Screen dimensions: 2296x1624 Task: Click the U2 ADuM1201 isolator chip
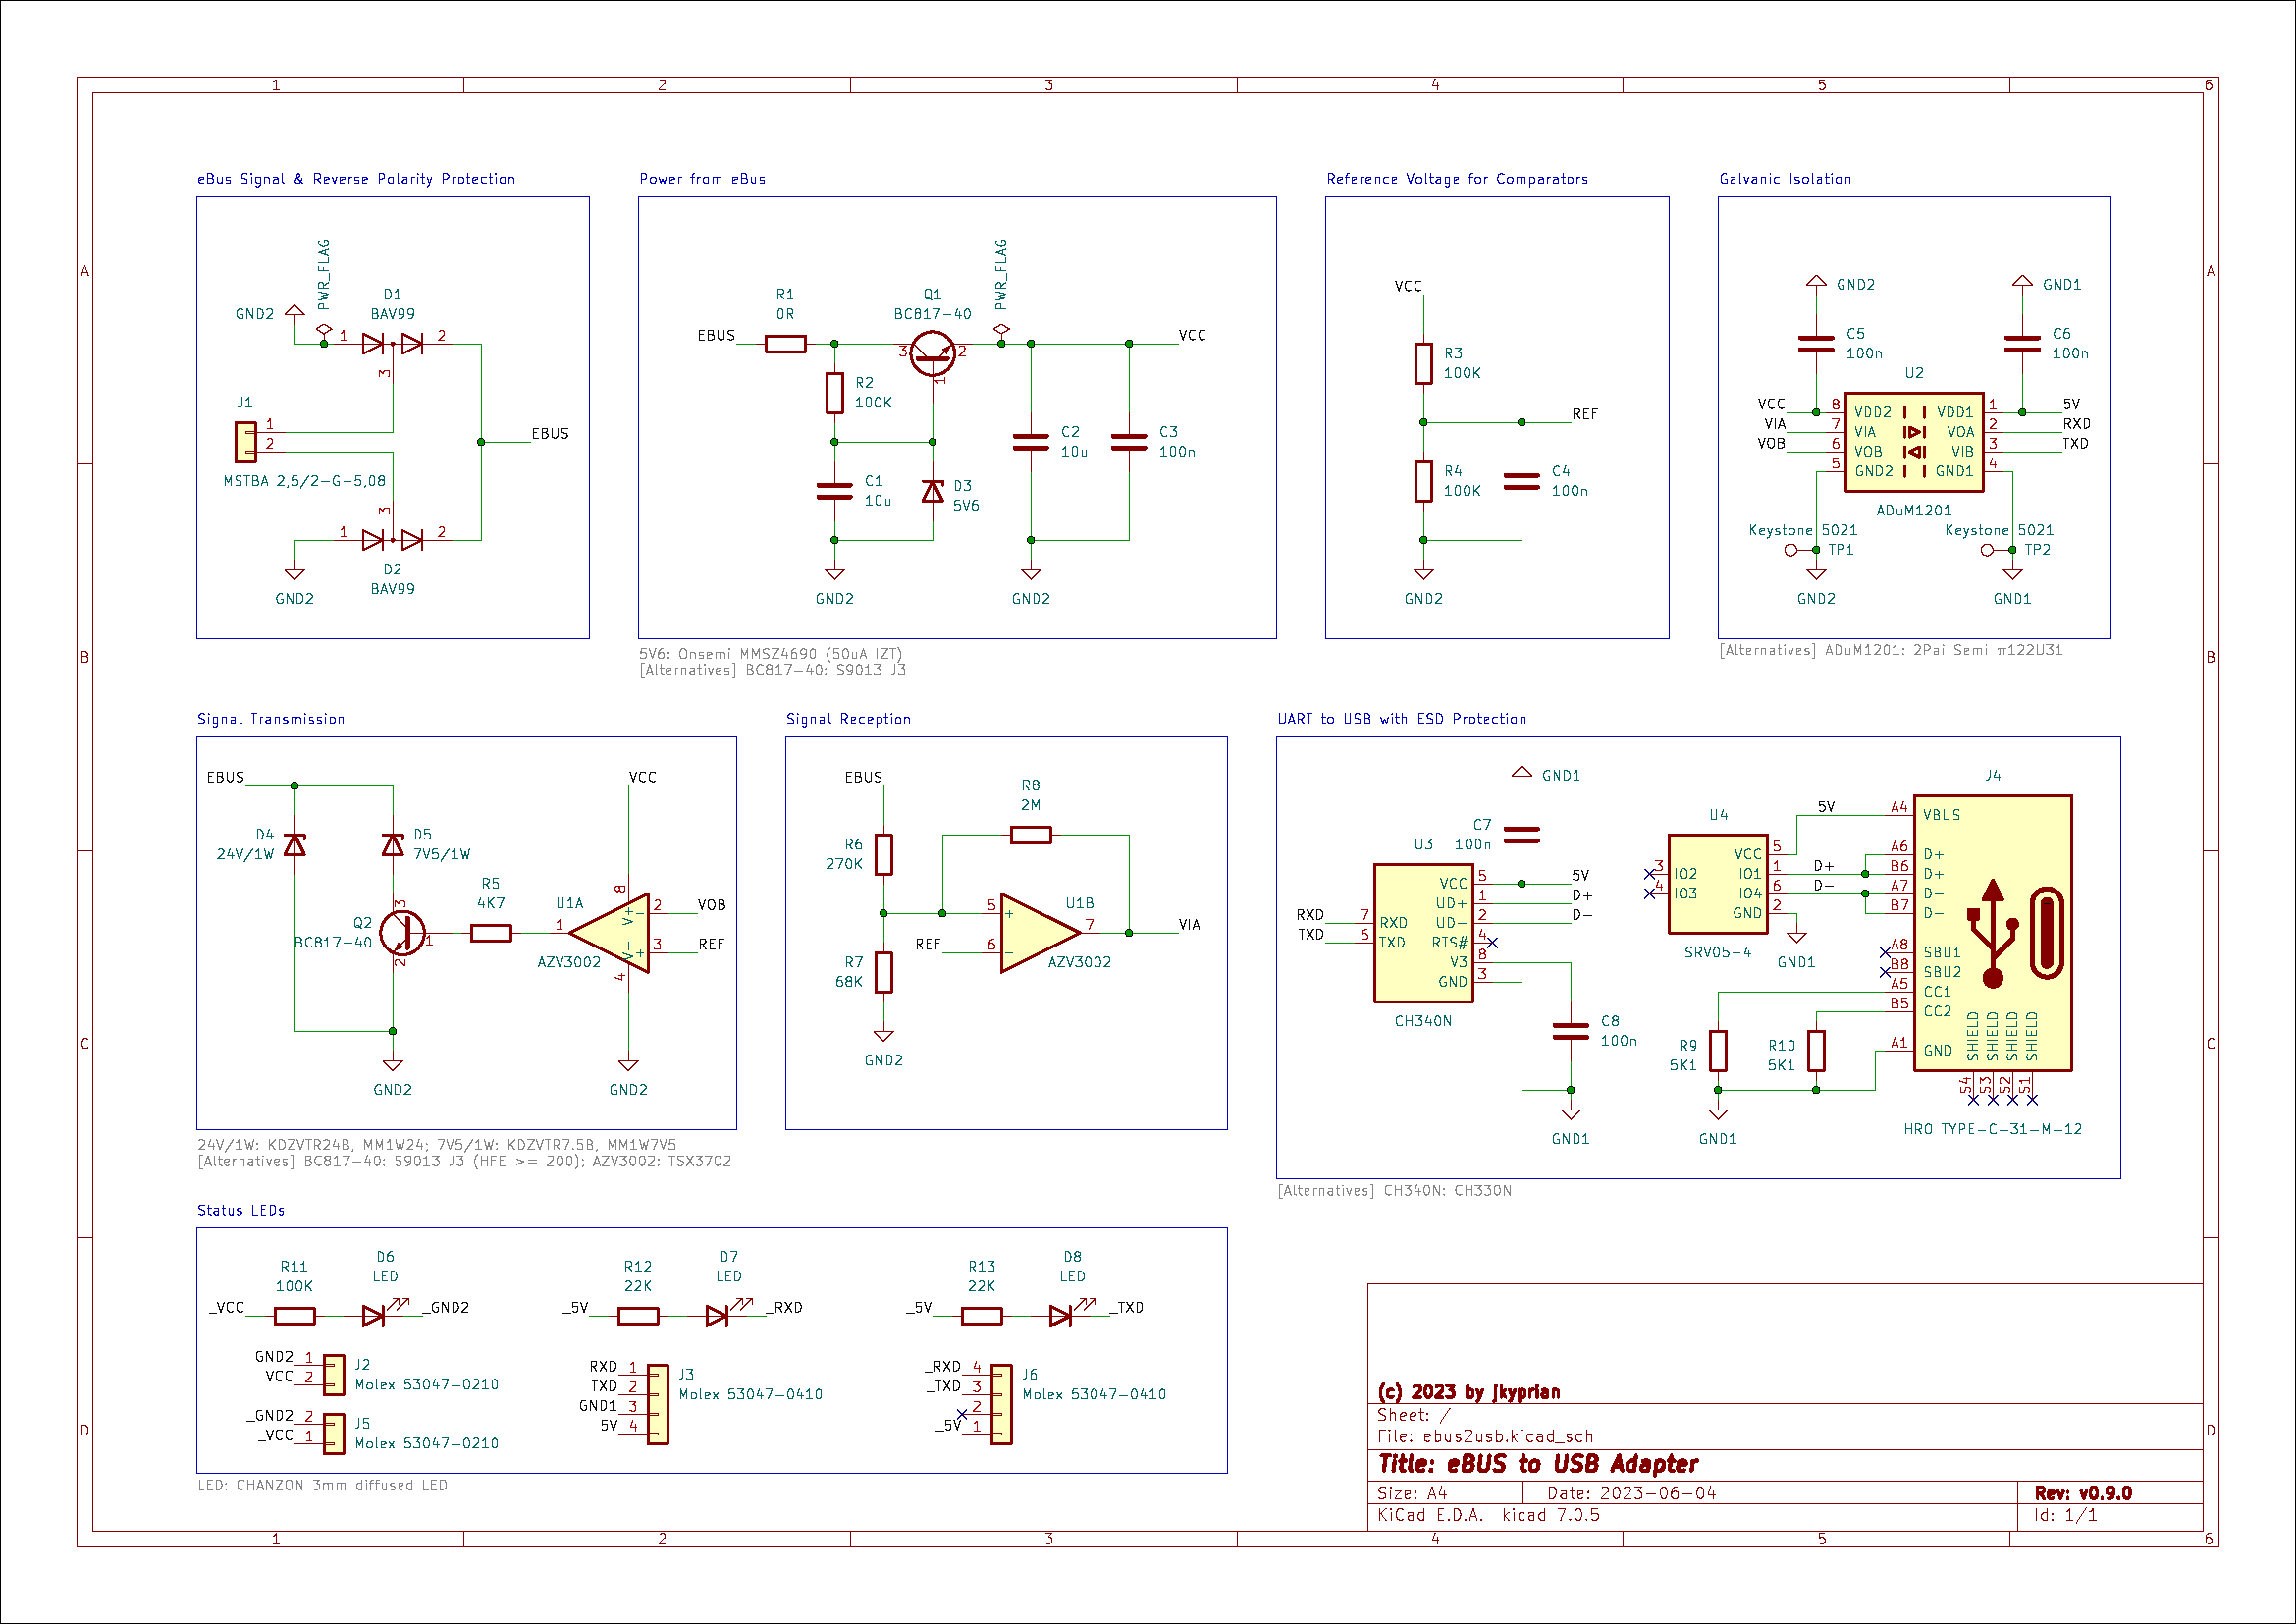[1913, 442]
